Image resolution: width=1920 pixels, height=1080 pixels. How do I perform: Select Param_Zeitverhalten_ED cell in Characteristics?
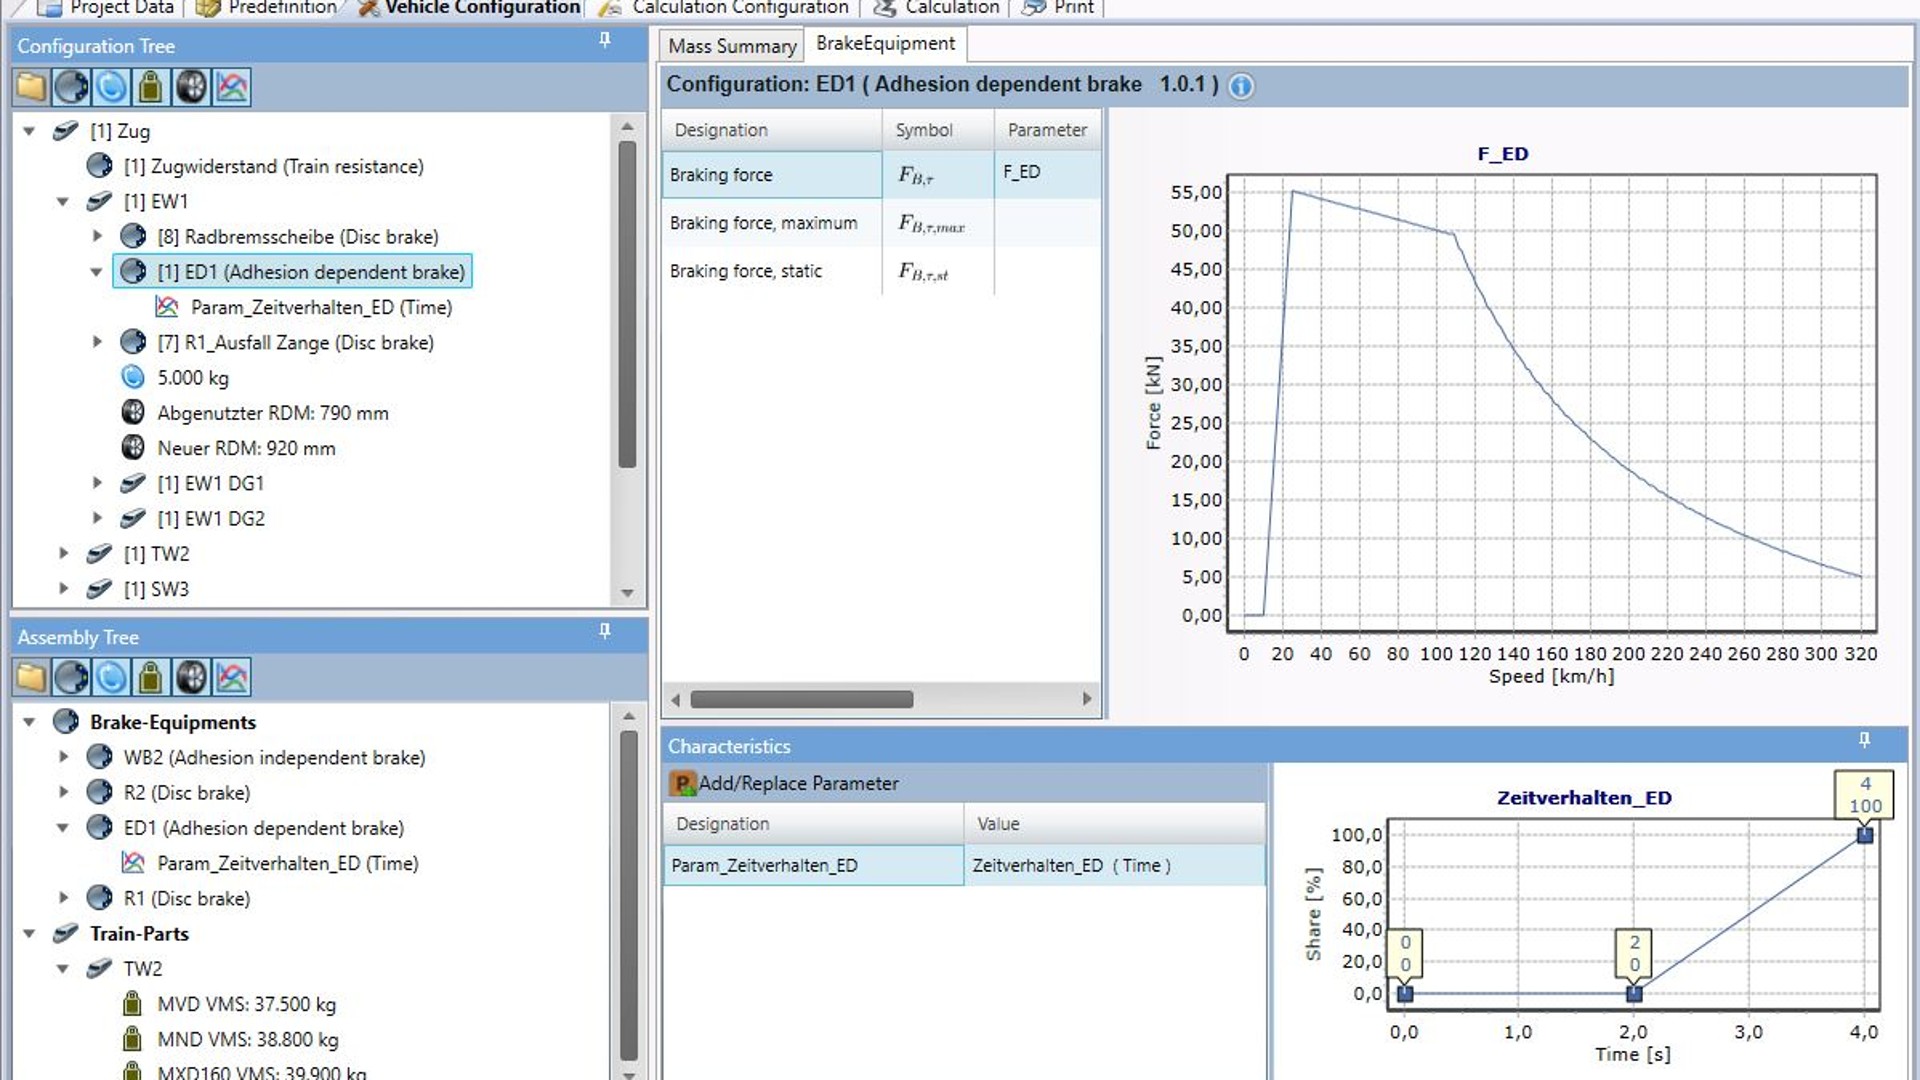pos(813,865)
